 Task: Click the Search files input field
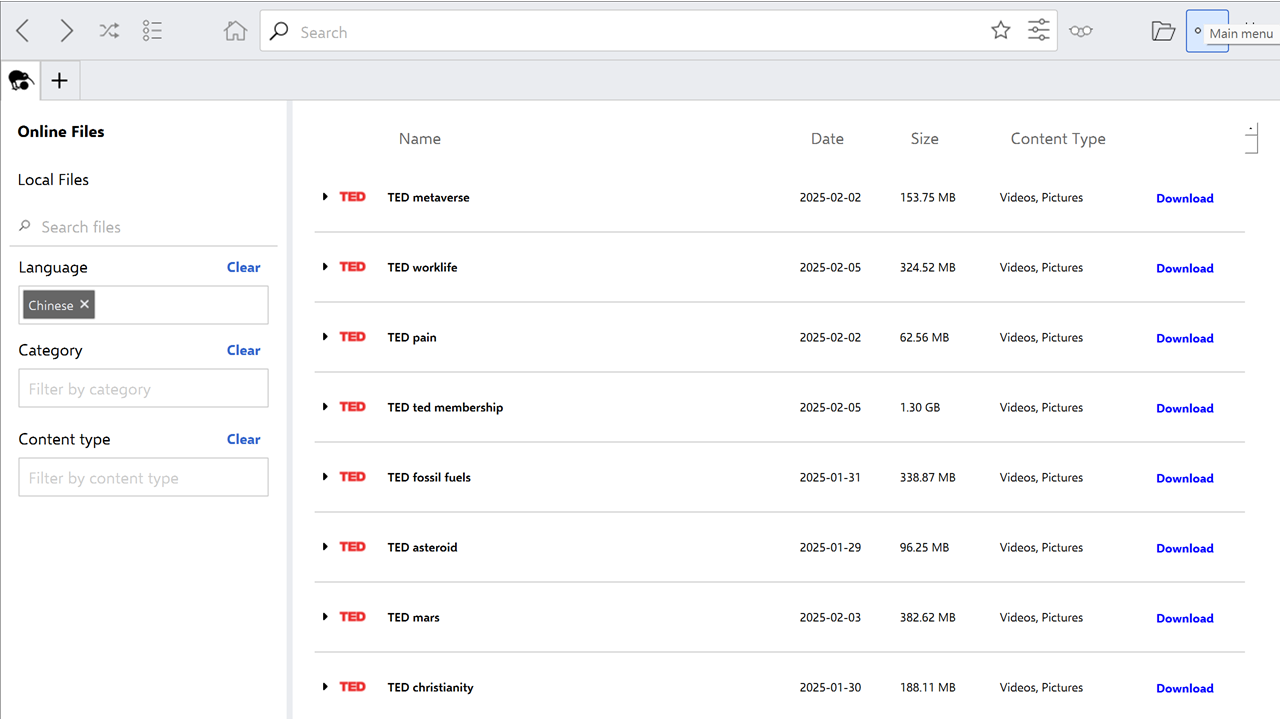(150, 227)
